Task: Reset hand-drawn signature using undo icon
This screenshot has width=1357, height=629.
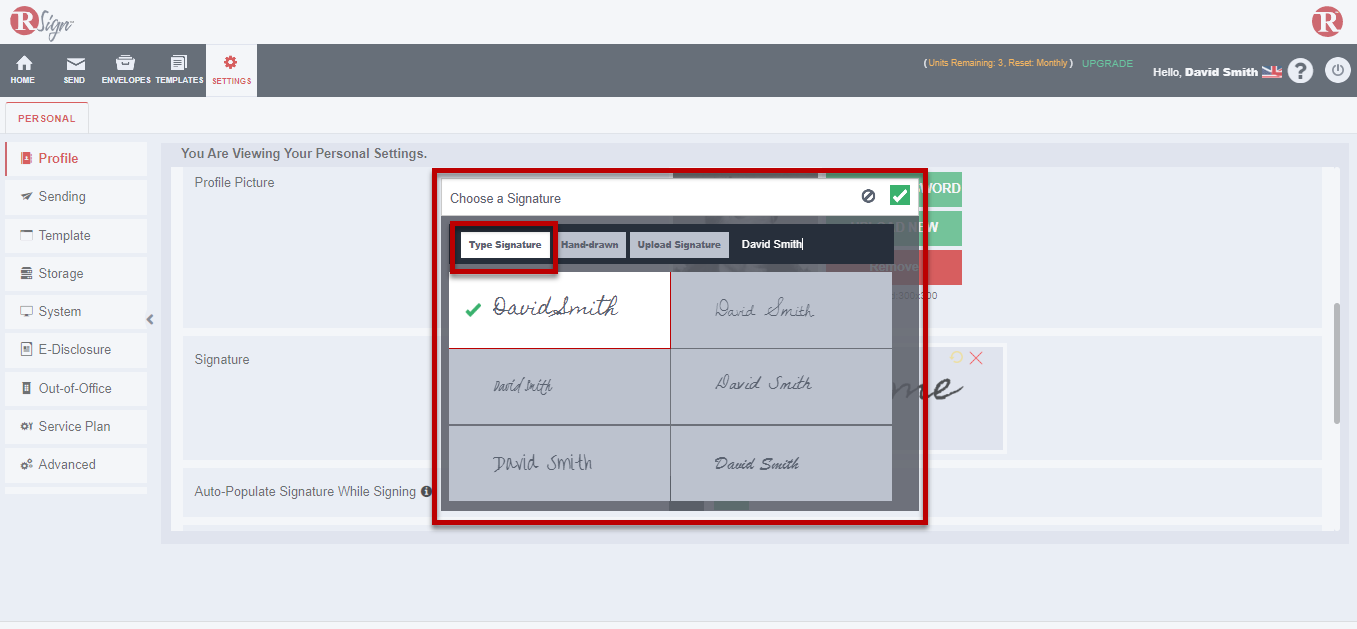Action: coord(958,357)
